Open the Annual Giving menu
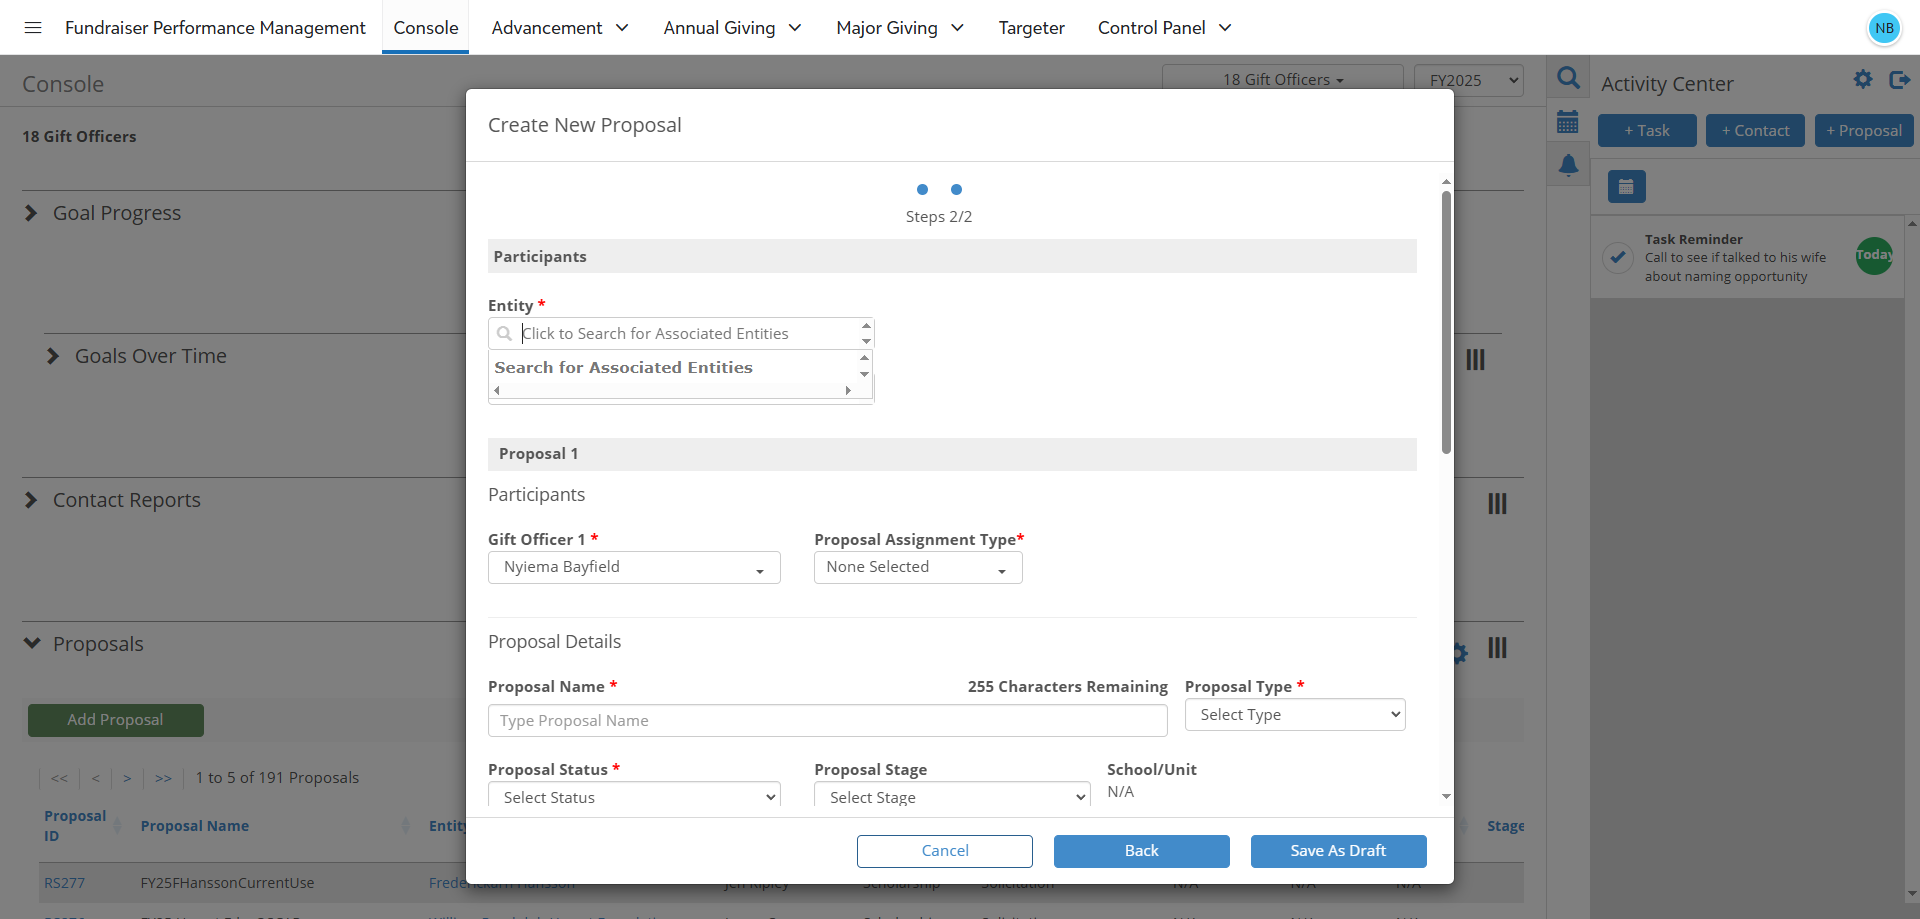The height and width of the screenshot is (919, 1920). tap(732, 27)
